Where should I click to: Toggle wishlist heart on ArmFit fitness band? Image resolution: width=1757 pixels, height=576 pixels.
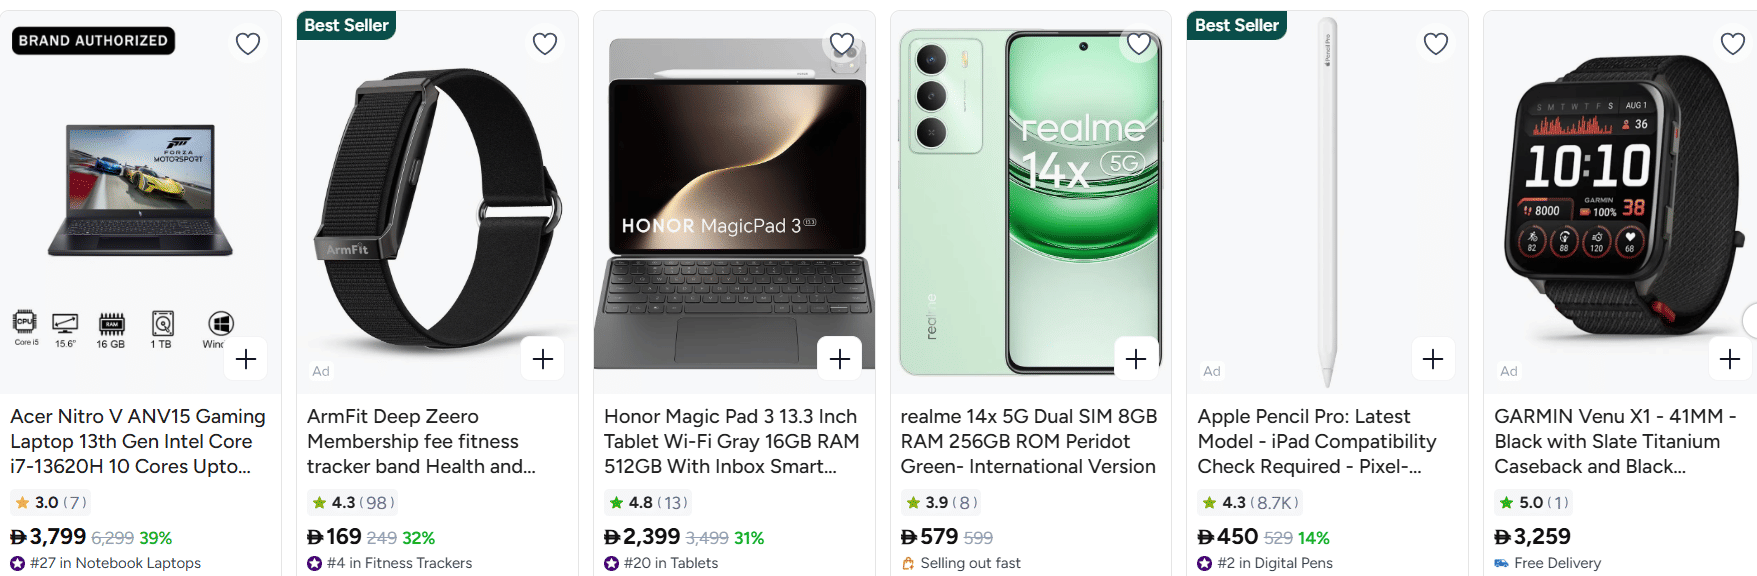(x=545, y=44)
